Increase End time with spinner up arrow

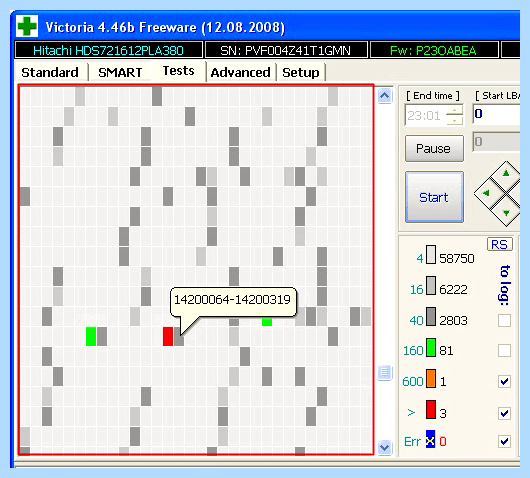455,111
